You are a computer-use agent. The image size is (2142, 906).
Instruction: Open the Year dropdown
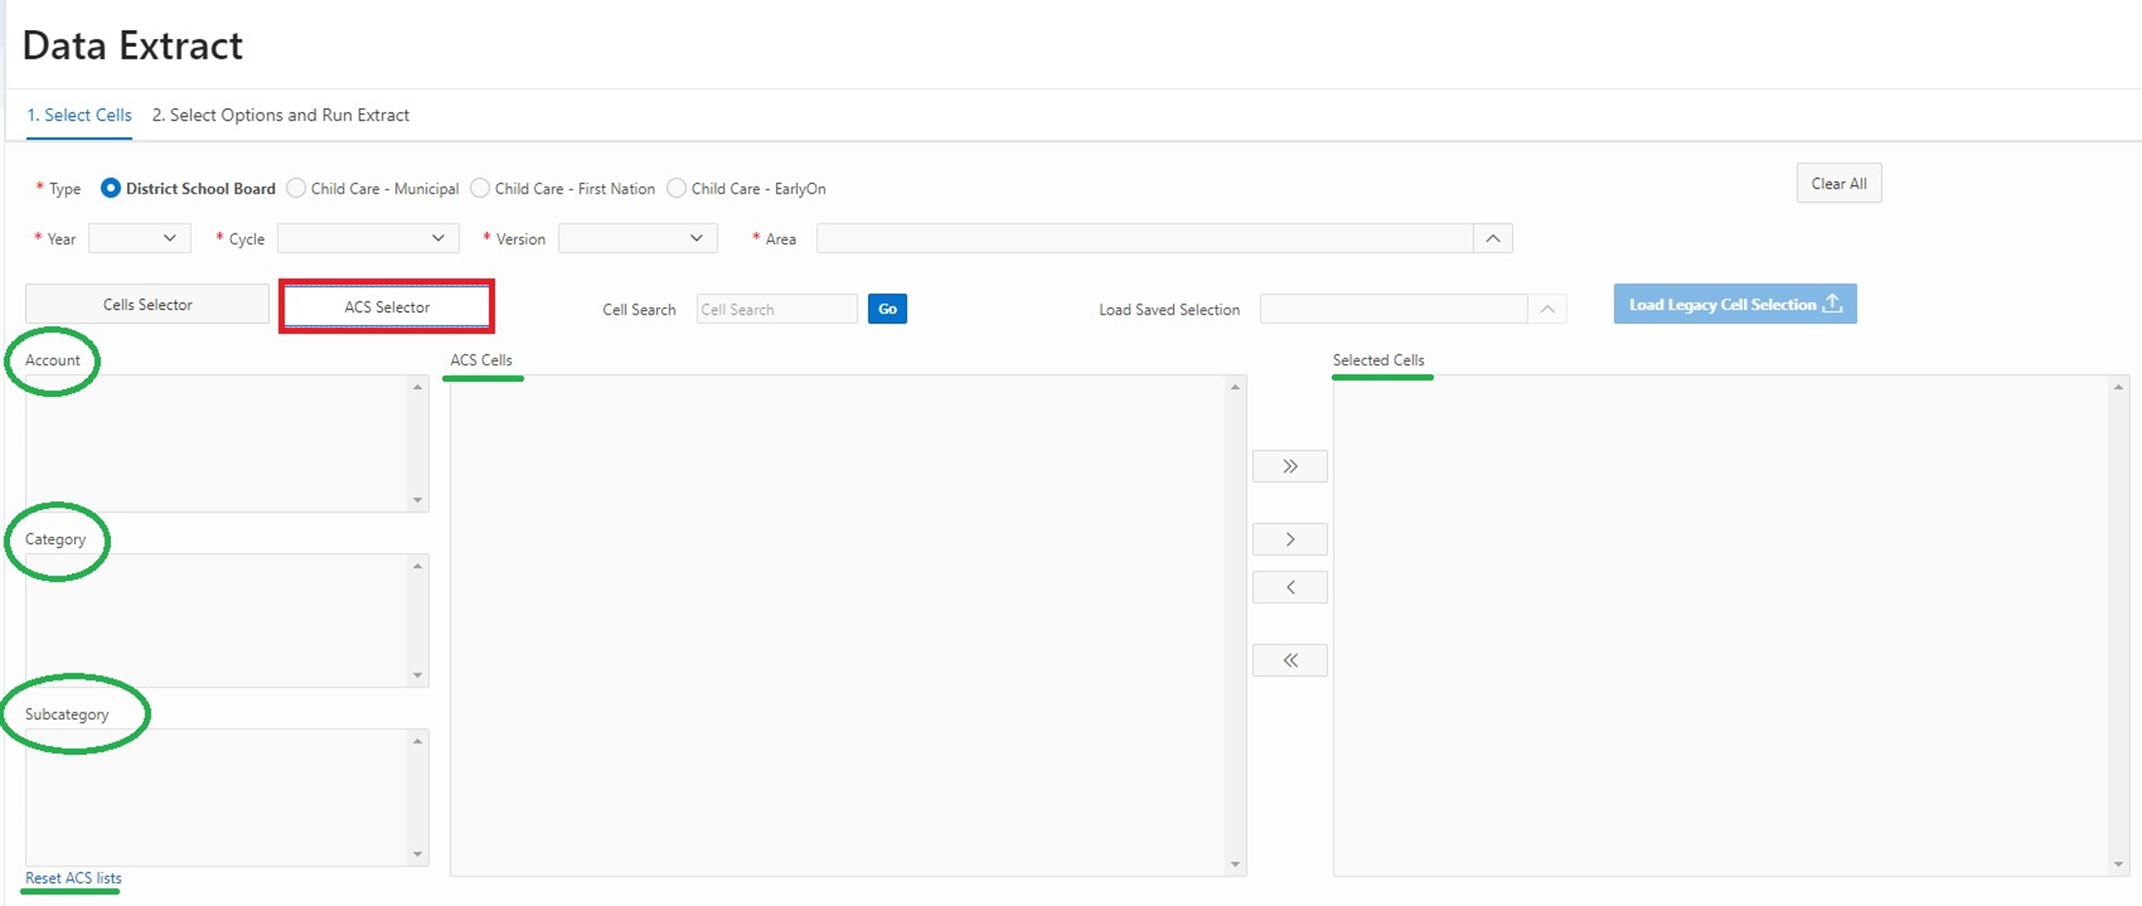pos(139,238)
